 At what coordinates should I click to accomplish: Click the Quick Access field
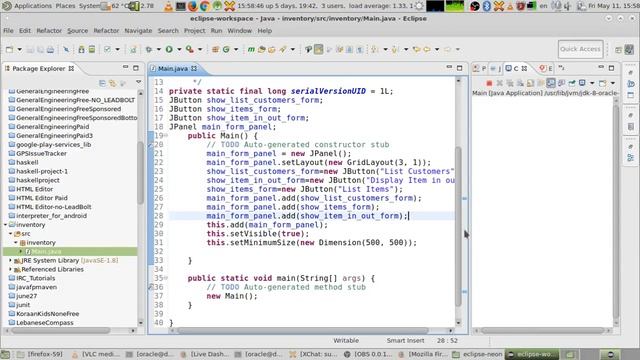(x=580, y=49)
